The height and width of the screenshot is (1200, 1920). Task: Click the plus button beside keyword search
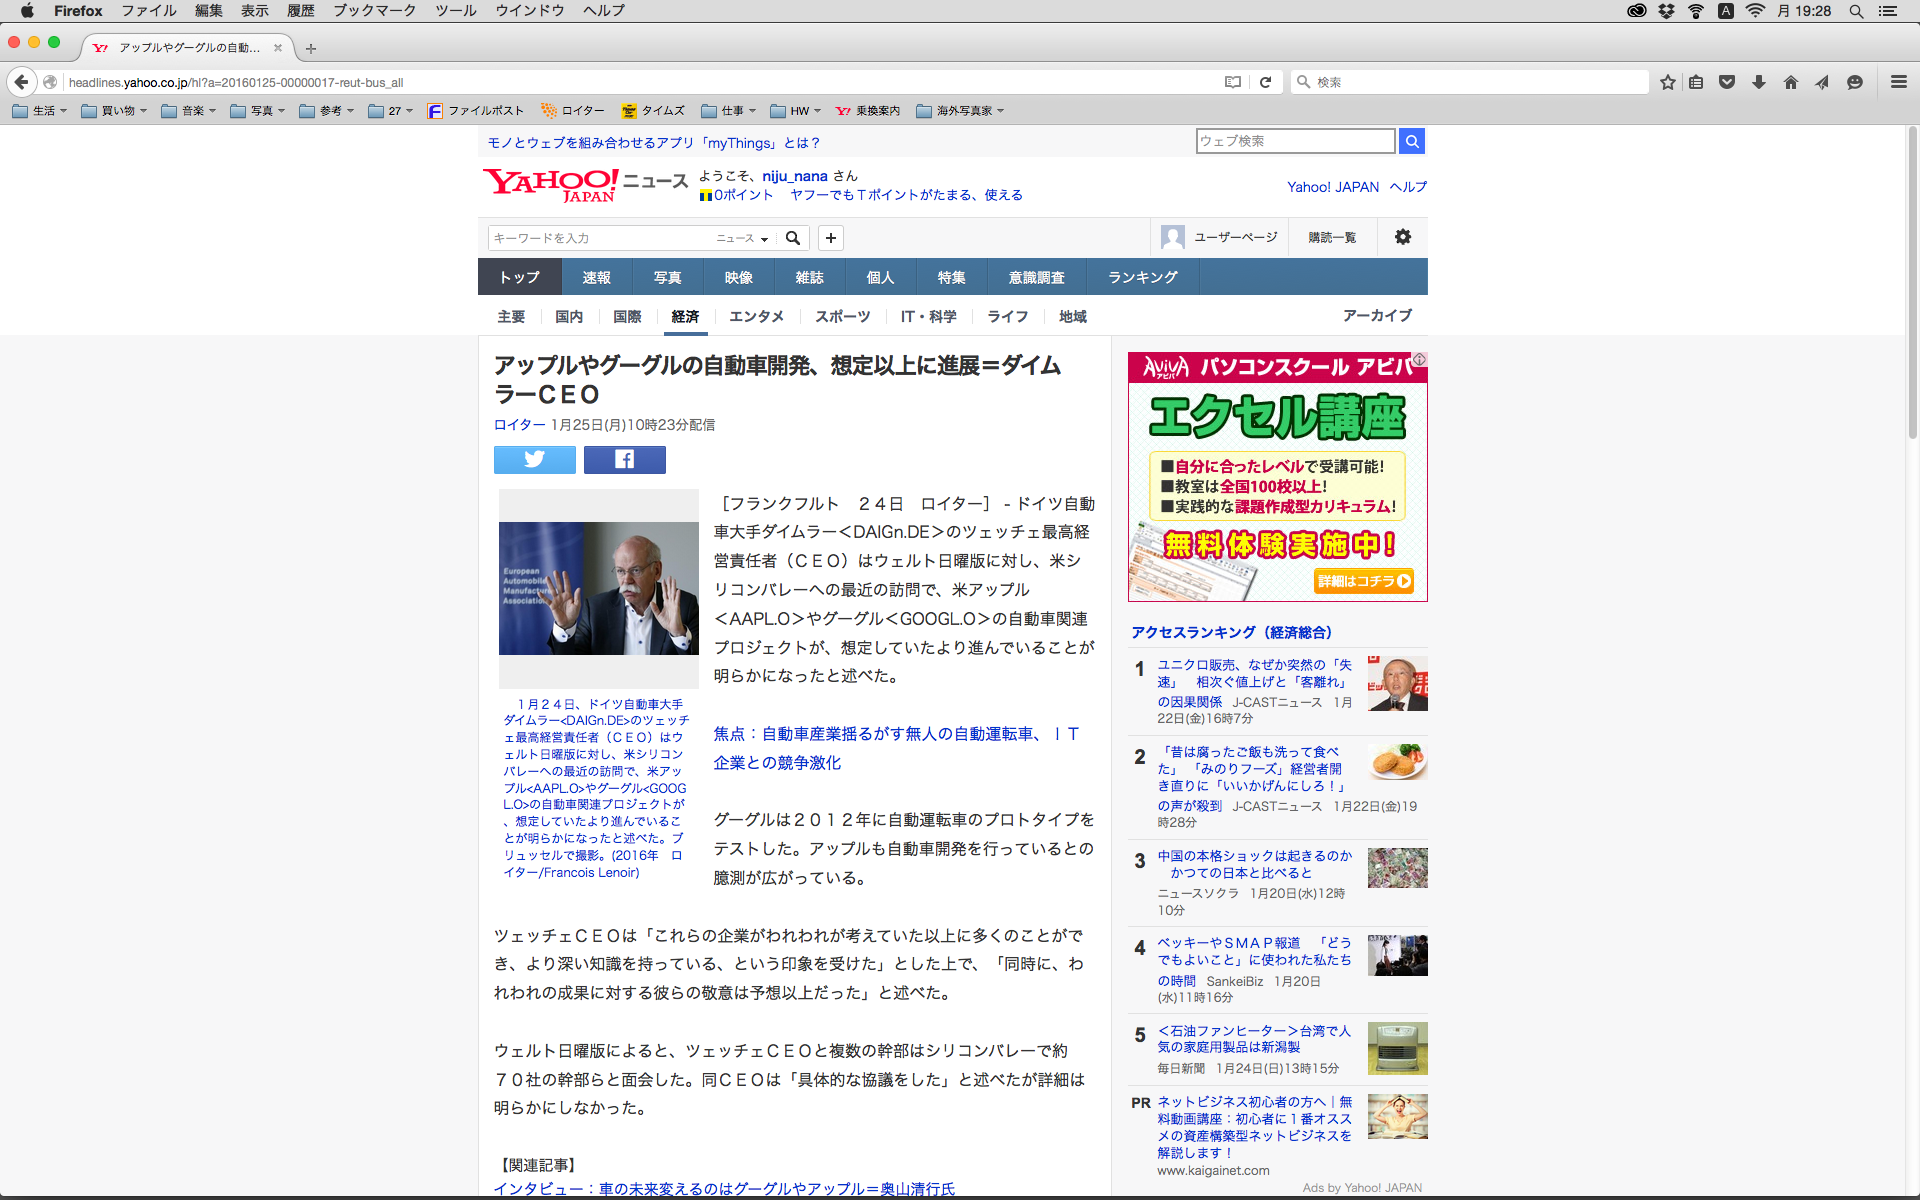click(x=830, y=238)
